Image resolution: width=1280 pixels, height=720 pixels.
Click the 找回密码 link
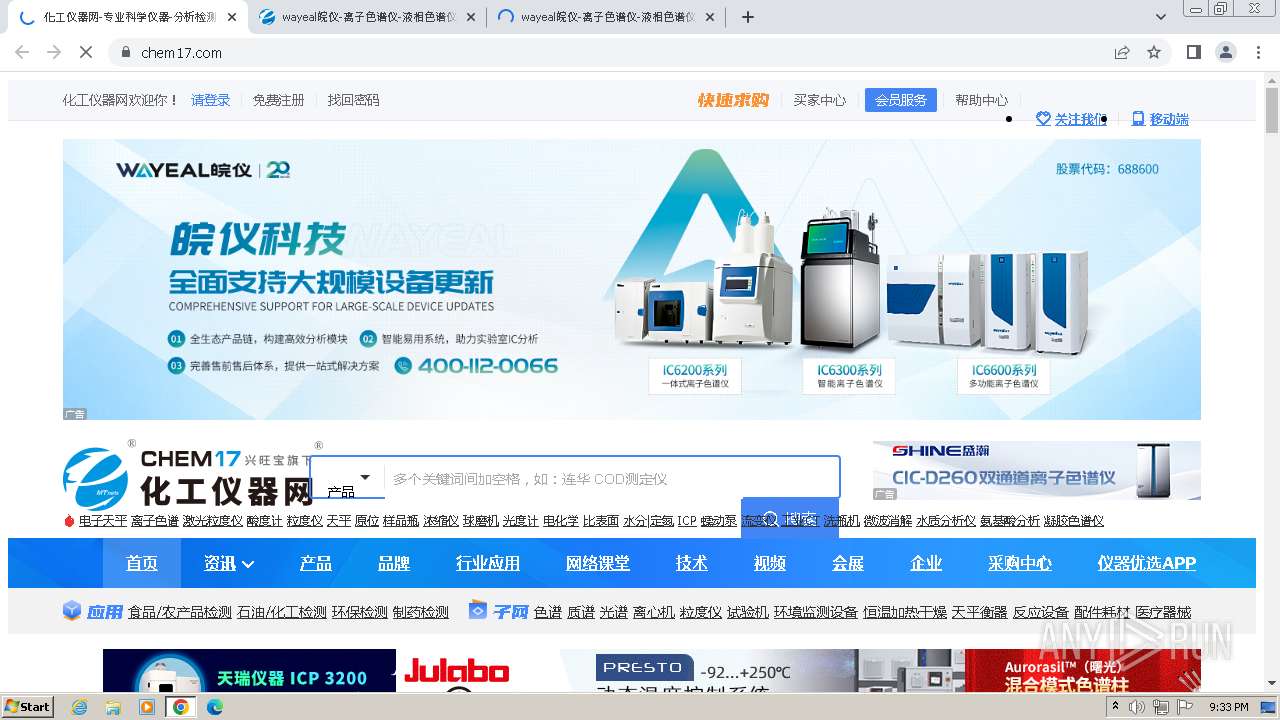click(354, 100)
